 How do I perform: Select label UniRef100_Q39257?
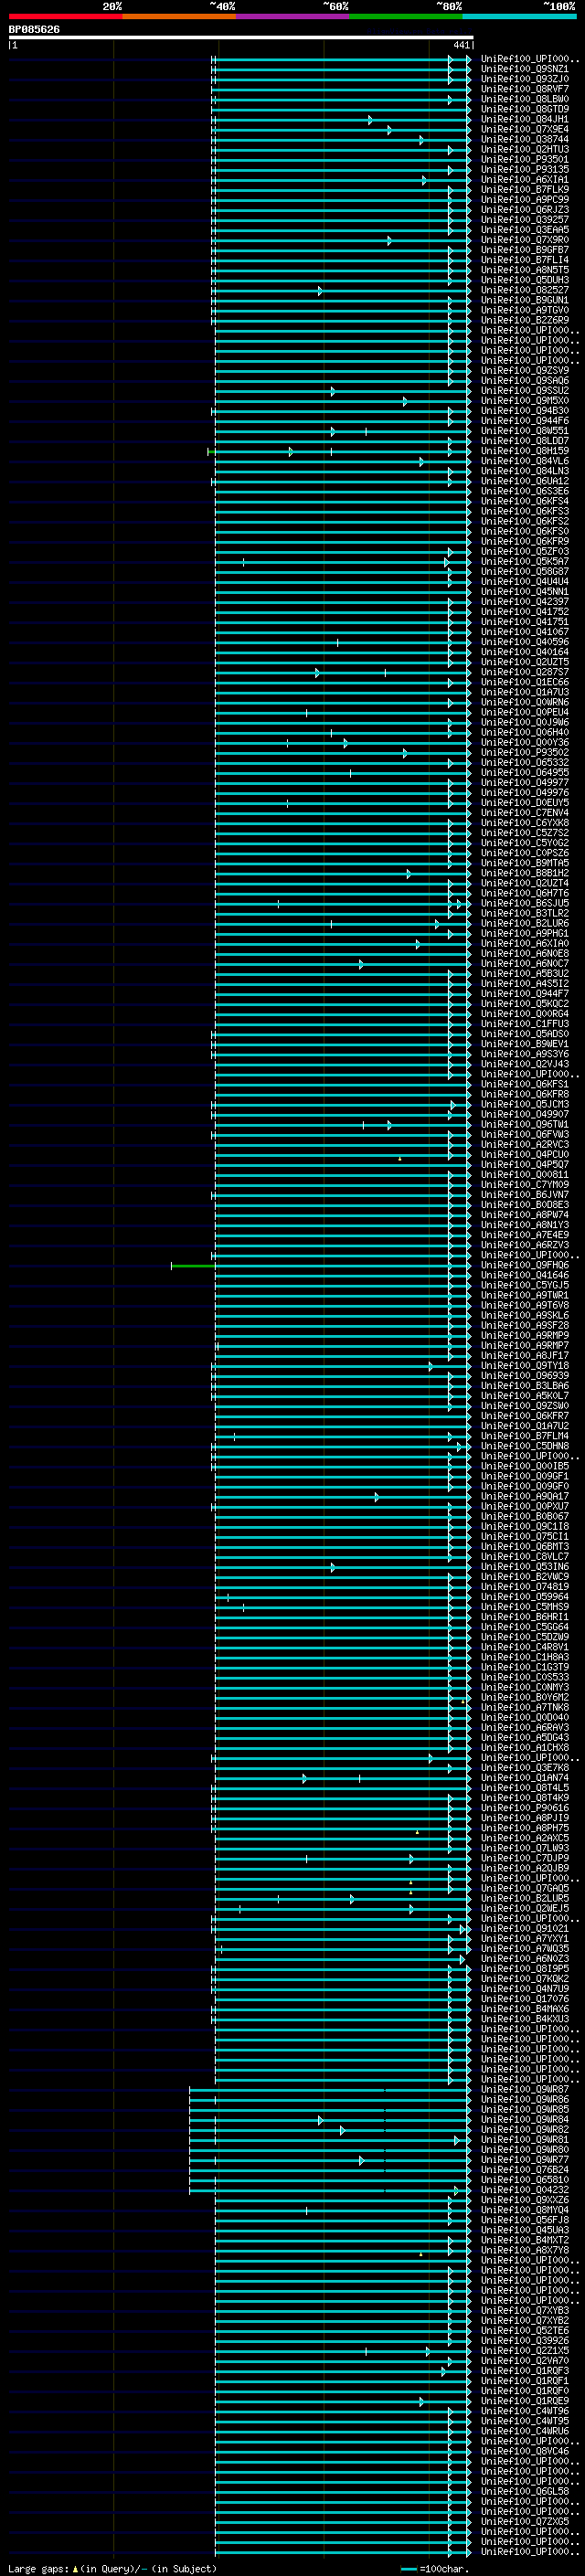[x=525, y=219]
